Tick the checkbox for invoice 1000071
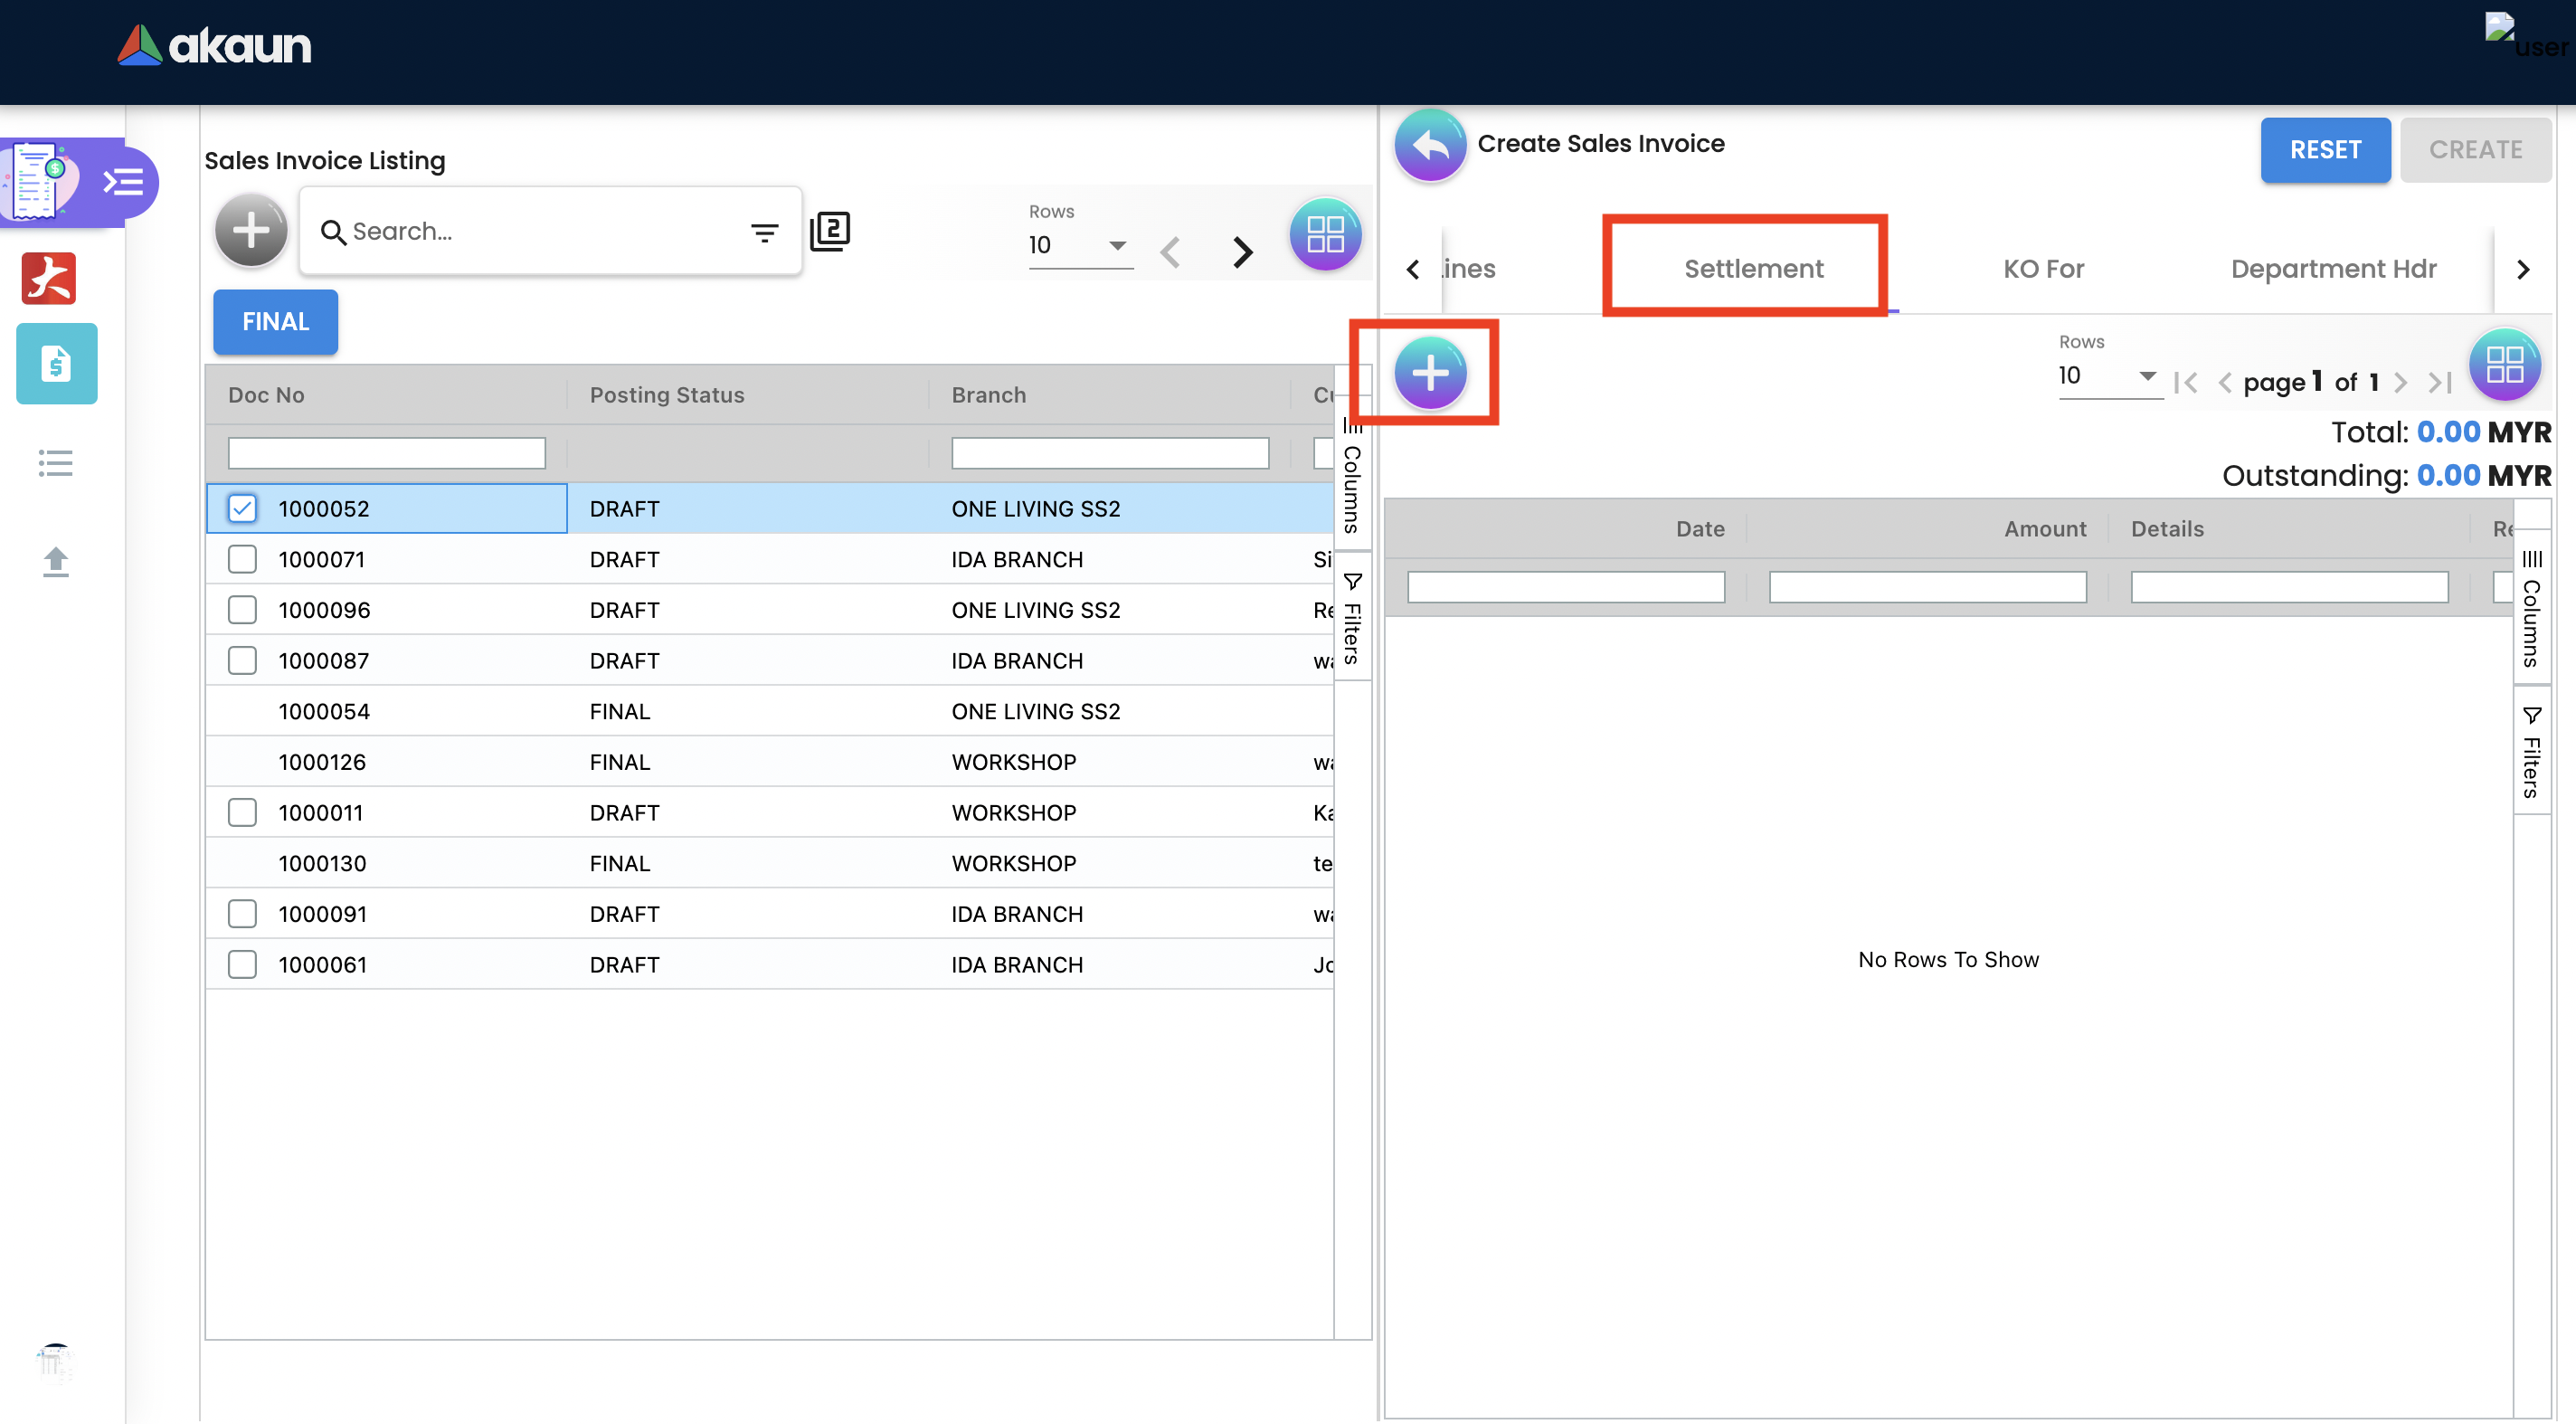The height and width of the screenshot is (1424, 2576). [242, 559]
